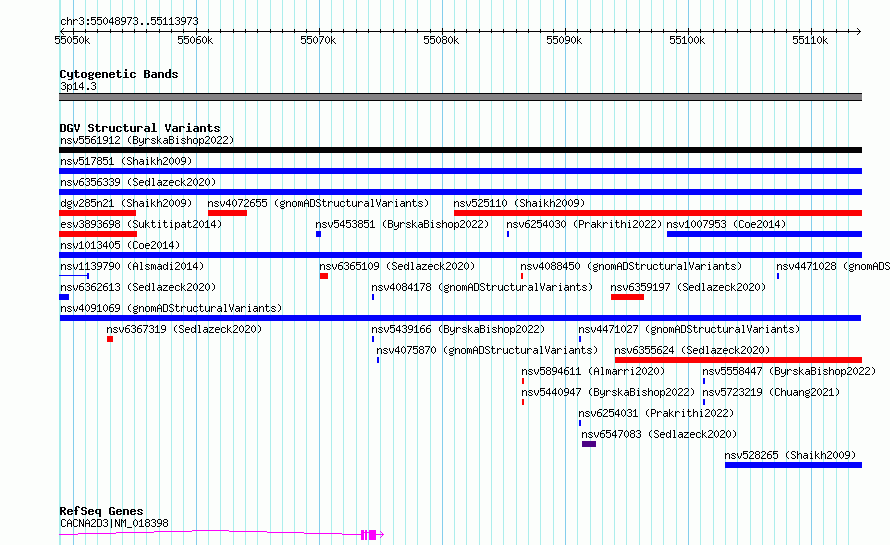Click the nsv5723219 (Chuang2021) label

point(771,392)
